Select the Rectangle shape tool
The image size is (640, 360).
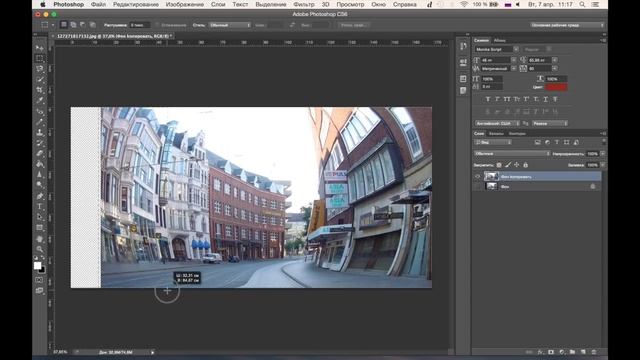(40, 228)
